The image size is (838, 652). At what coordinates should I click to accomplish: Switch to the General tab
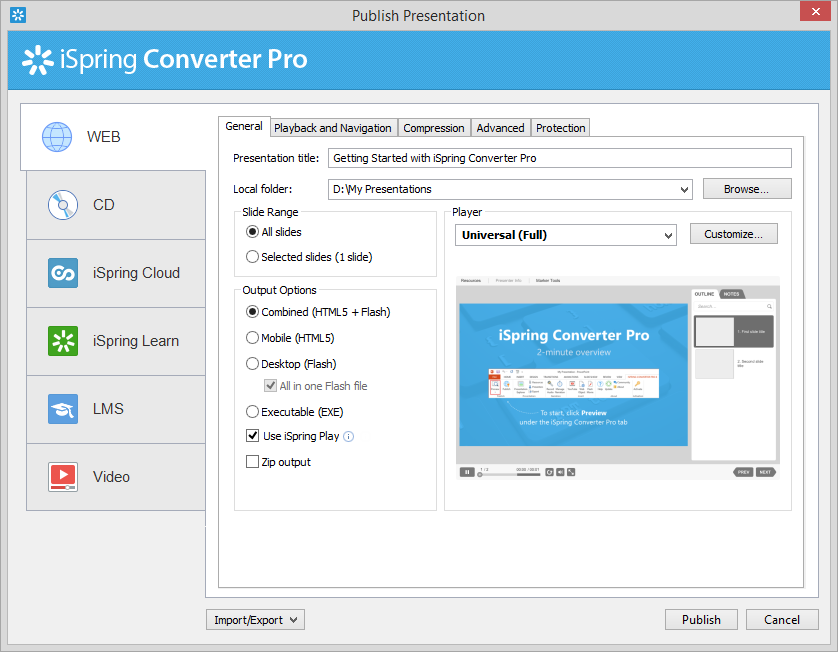(244, 127)
